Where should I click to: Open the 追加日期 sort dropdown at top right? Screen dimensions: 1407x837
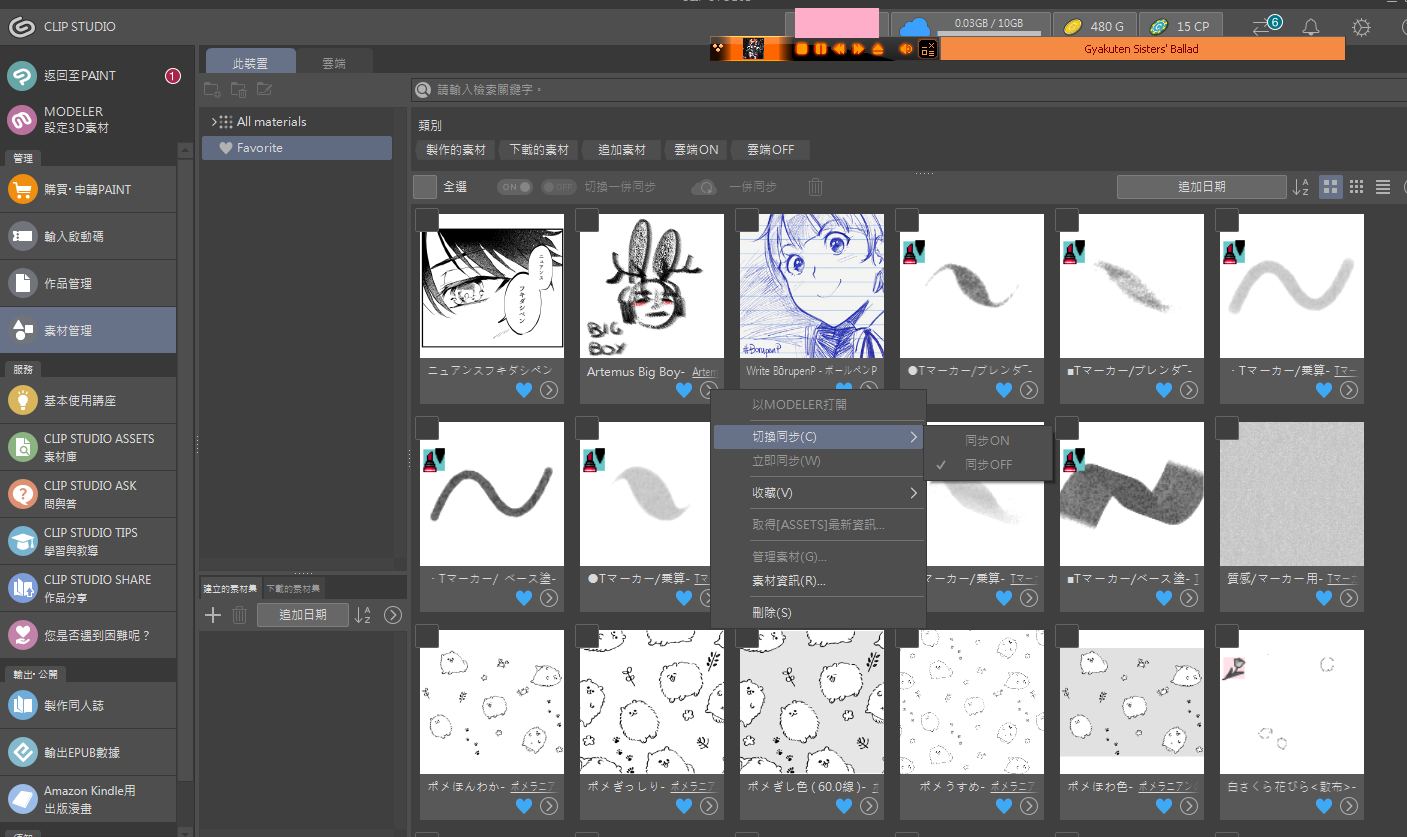(1201, 187)
